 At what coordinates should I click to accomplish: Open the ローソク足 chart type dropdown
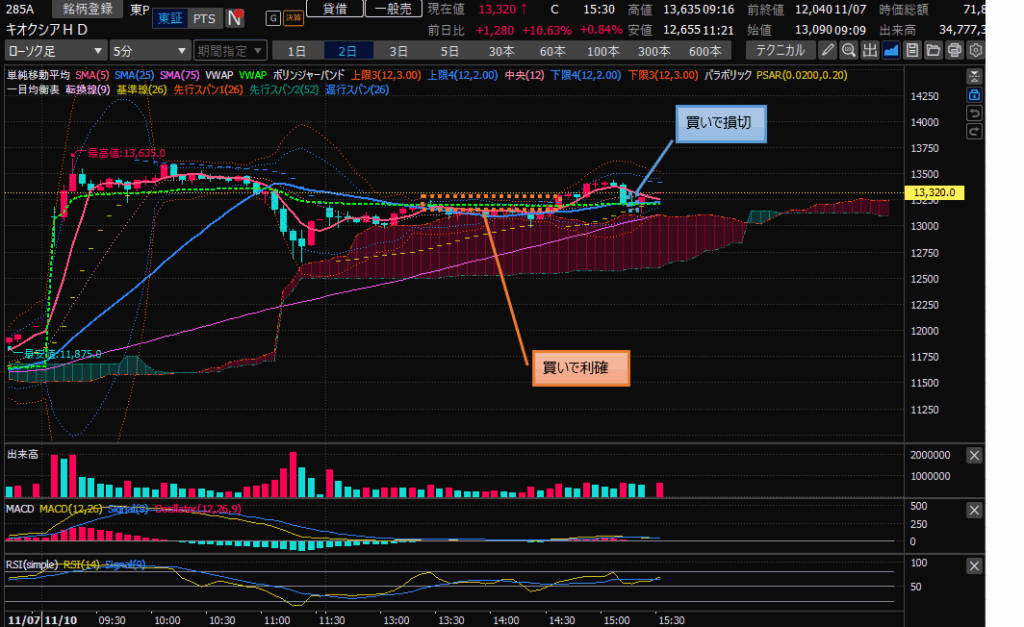[x=56, y=50]
